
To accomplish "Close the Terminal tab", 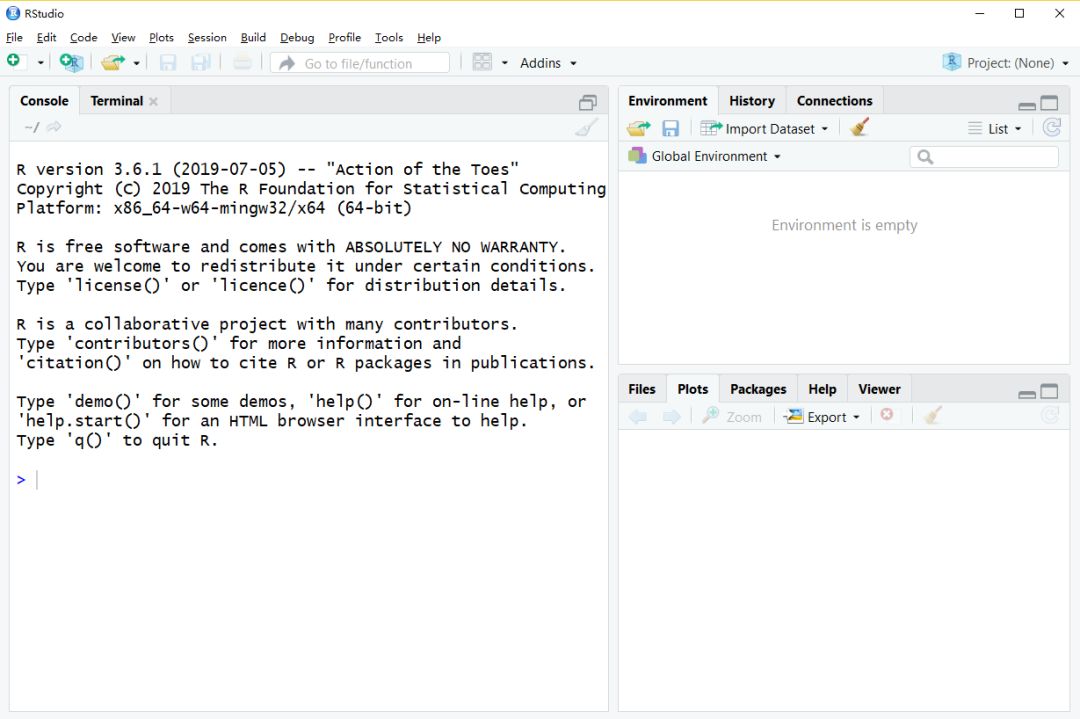I will (x=154, y=101).
